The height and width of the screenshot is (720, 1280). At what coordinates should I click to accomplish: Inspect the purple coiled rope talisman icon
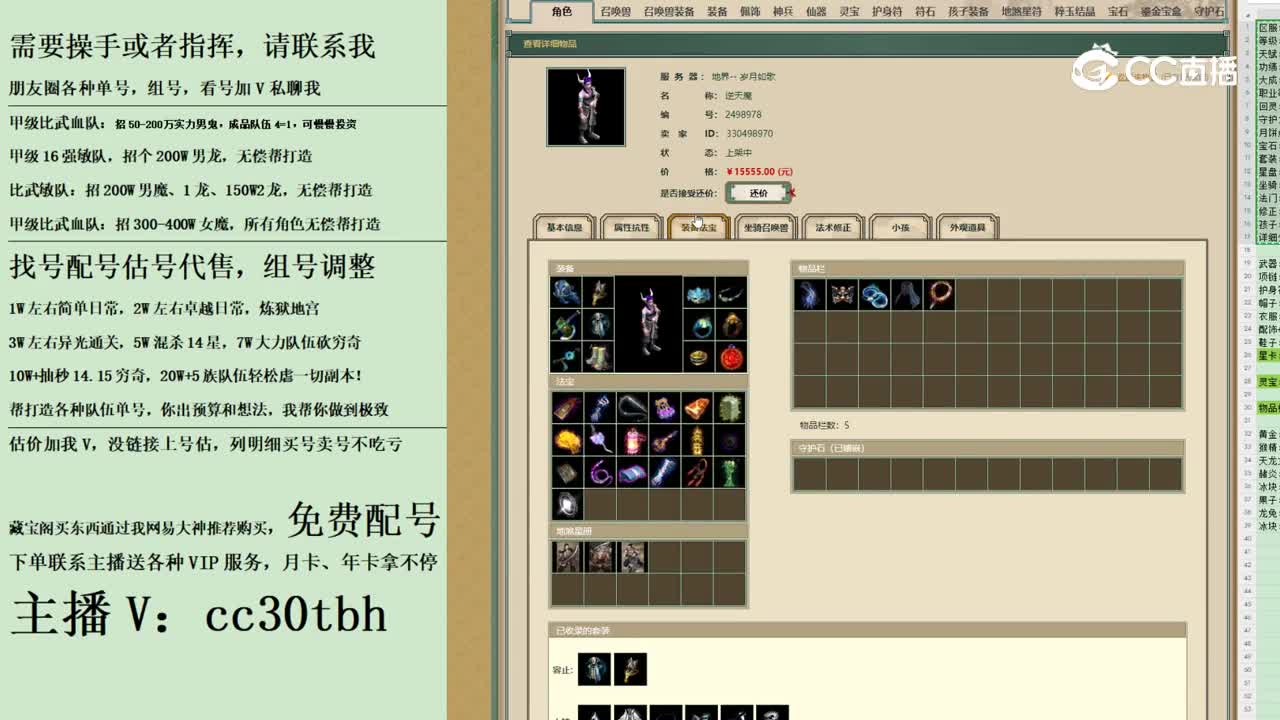click(x=600, y=472)
